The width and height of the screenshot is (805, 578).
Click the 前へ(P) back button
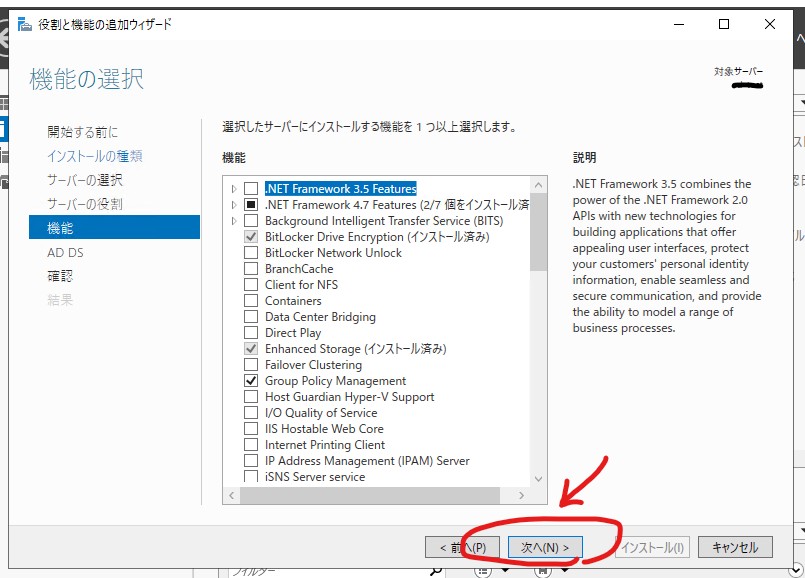point(463,547)
